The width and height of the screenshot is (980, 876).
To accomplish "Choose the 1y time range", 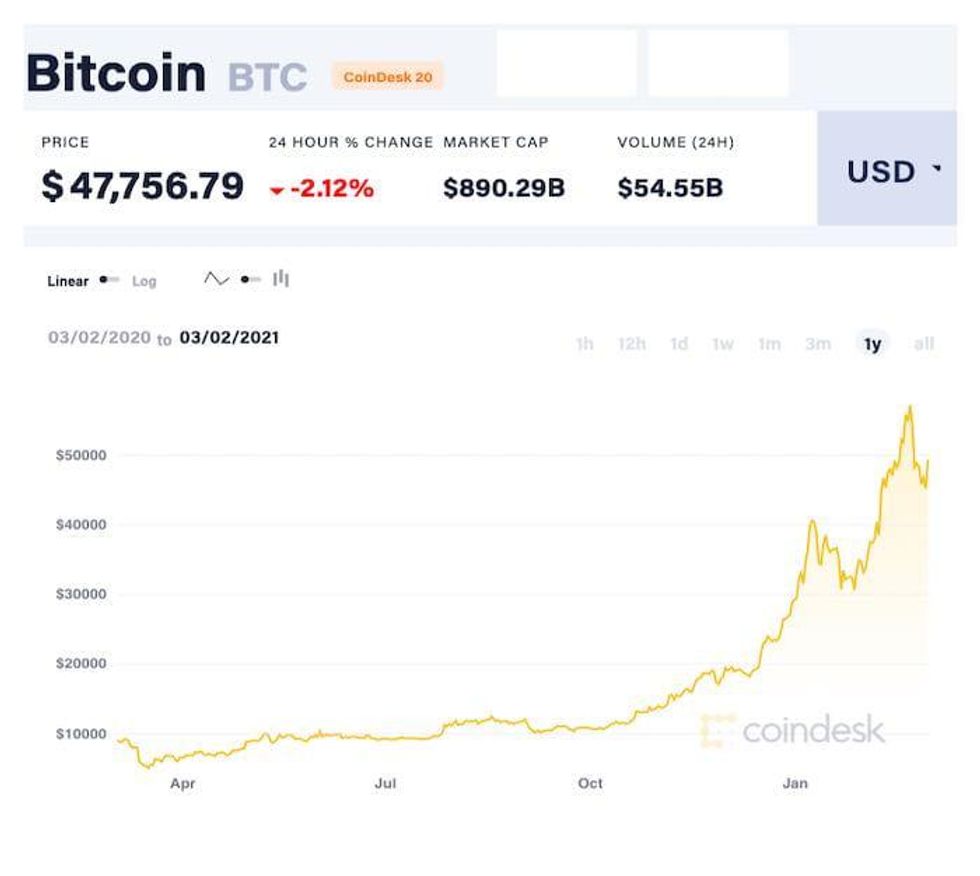I will 873,344.
